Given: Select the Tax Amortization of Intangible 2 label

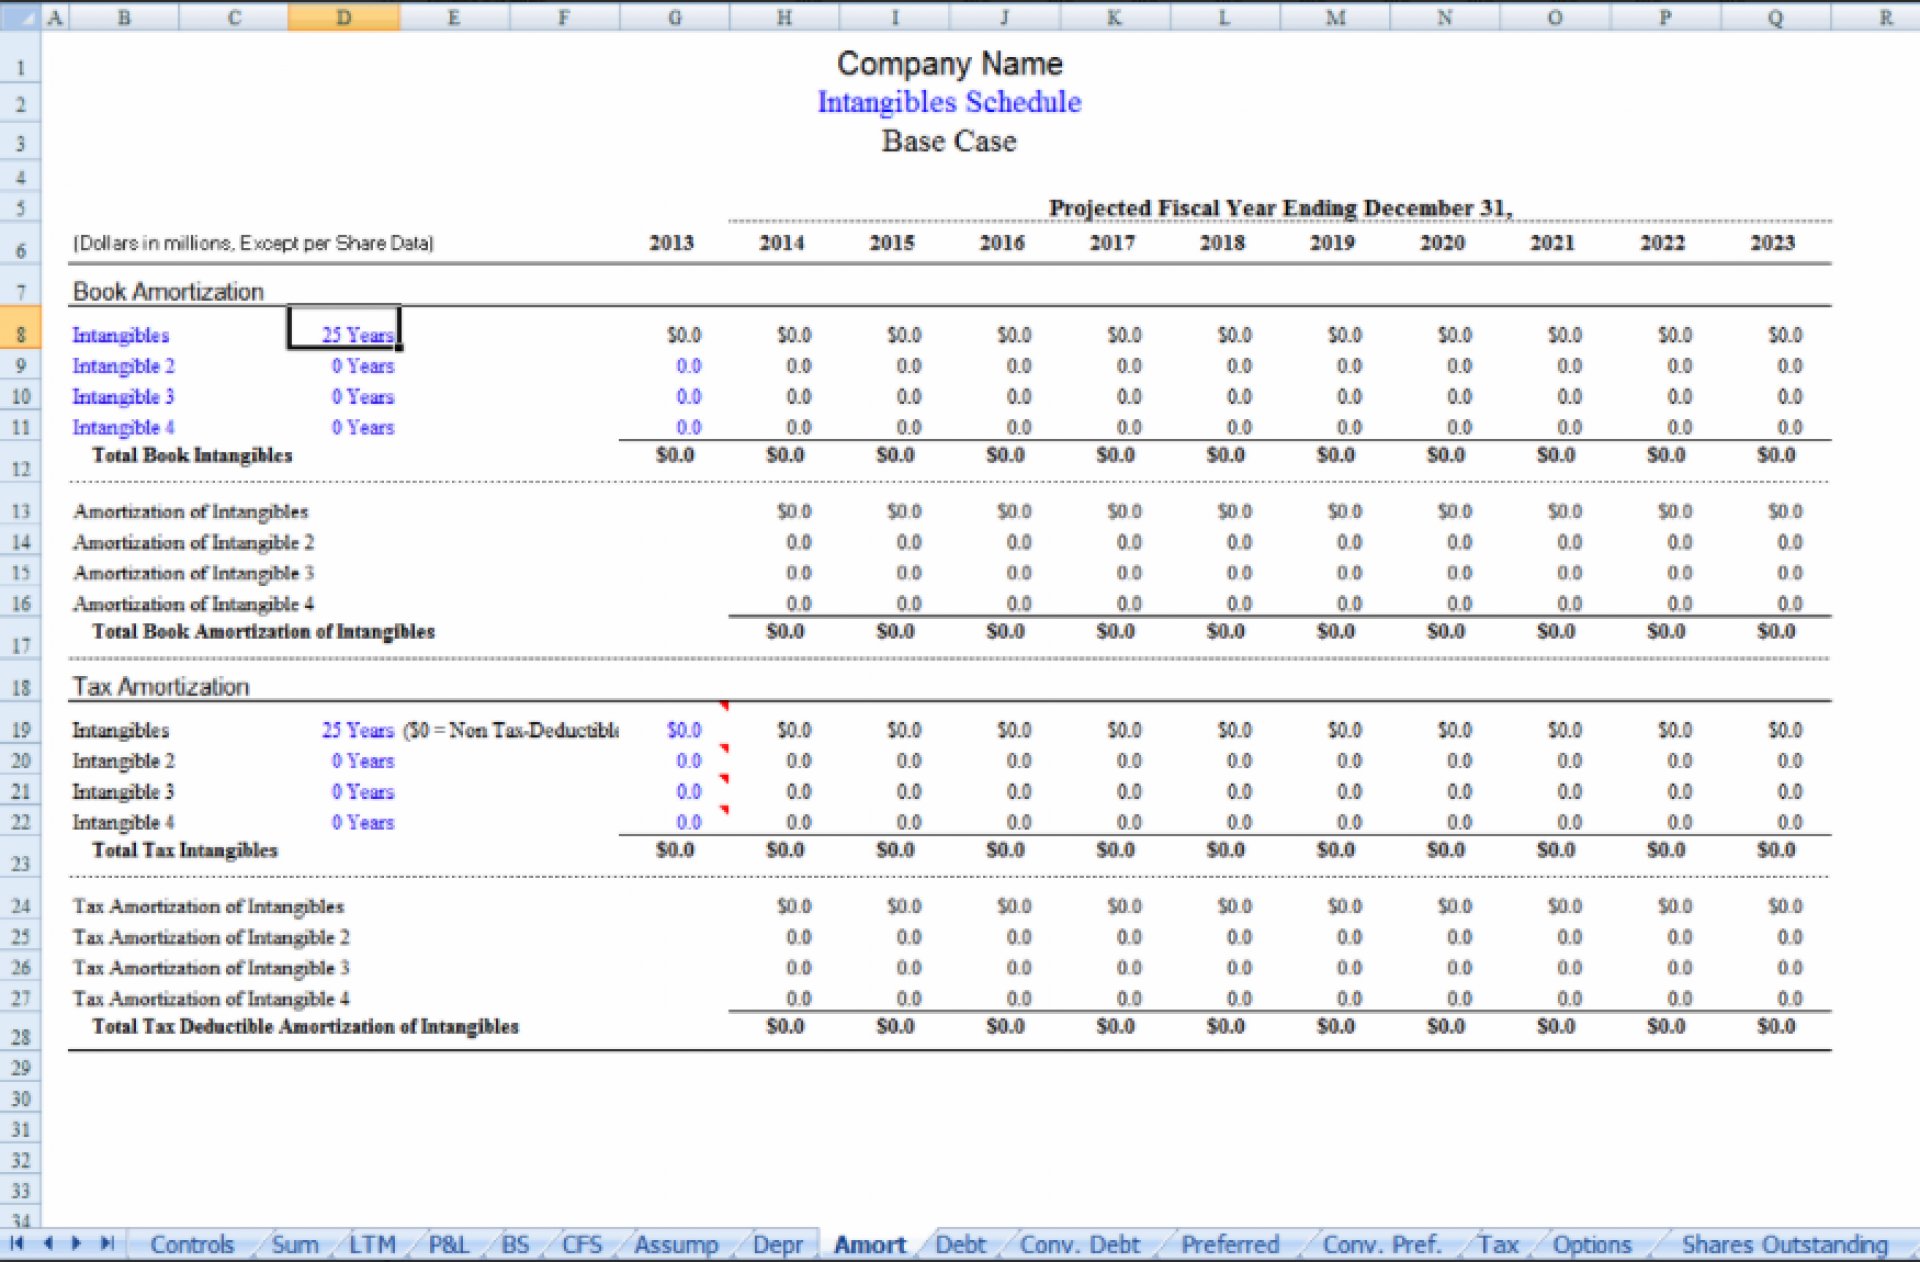Looking at the screenshot, I should [x=211, y=937].
